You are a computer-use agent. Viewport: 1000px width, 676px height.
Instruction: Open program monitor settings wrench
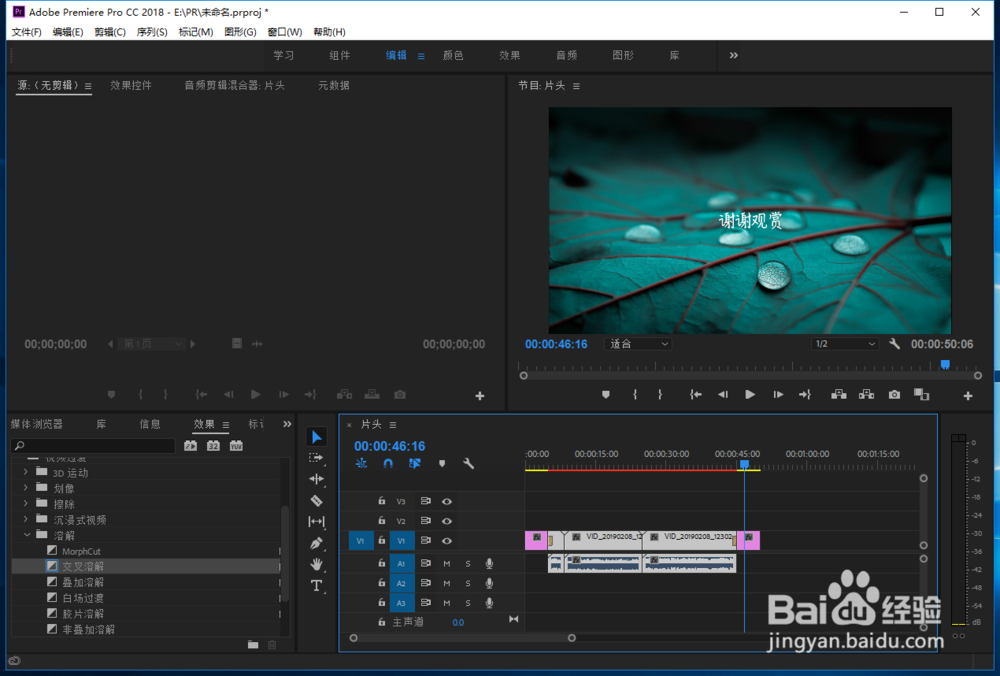pos(894,344)
